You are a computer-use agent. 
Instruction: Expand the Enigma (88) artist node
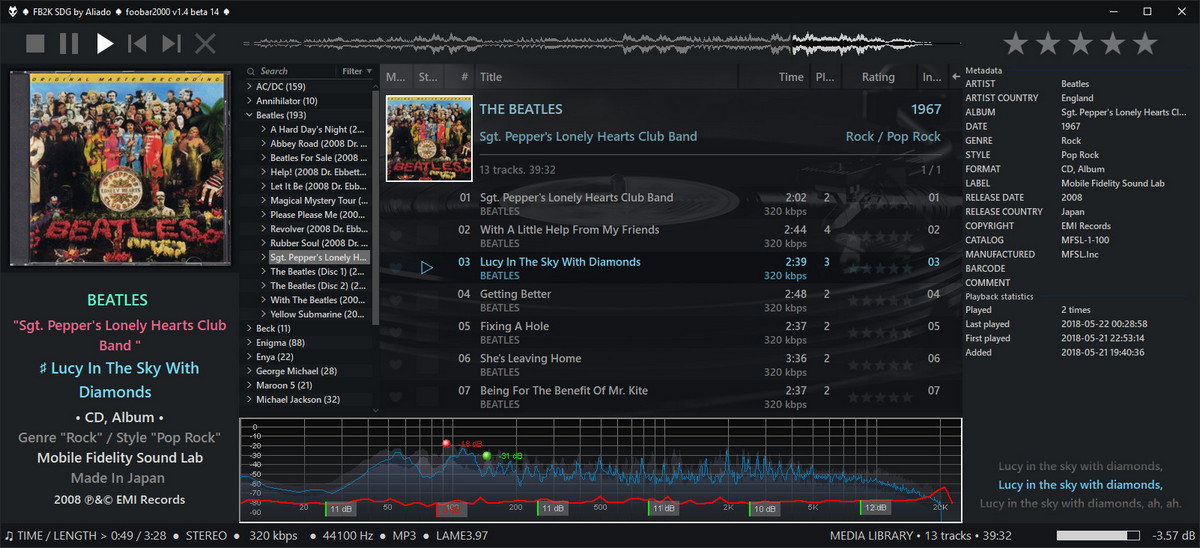click(x=249, y=343)
